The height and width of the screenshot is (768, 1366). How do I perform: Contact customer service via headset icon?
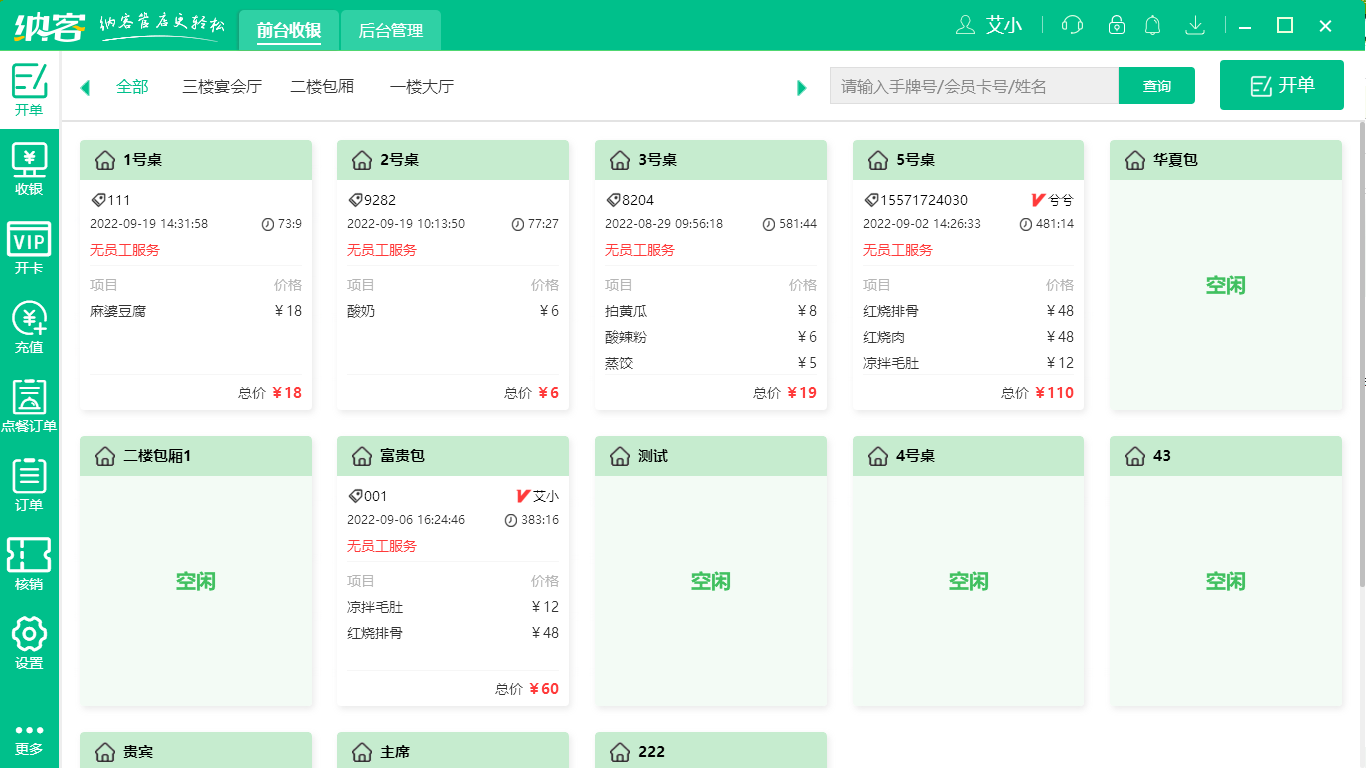coord(1070,25)
